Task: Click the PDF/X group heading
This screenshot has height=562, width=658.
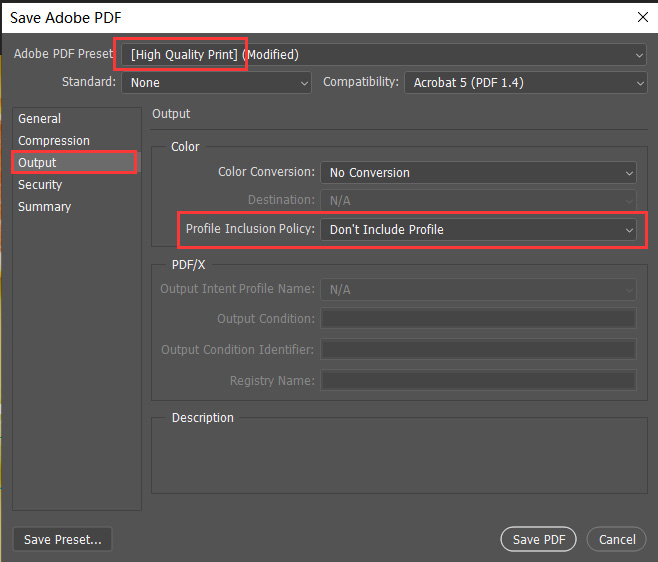Action: (x=188, y=265)
